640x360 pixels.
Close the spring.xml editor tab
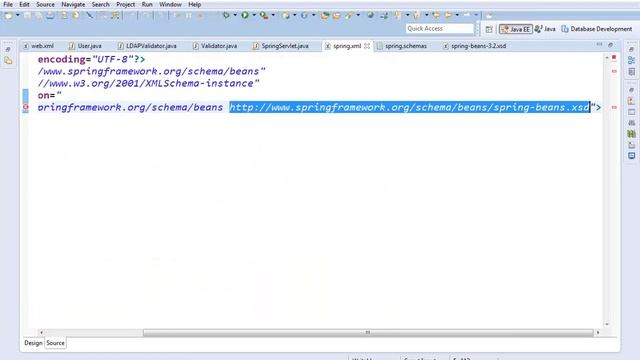(x=367, y=46)
